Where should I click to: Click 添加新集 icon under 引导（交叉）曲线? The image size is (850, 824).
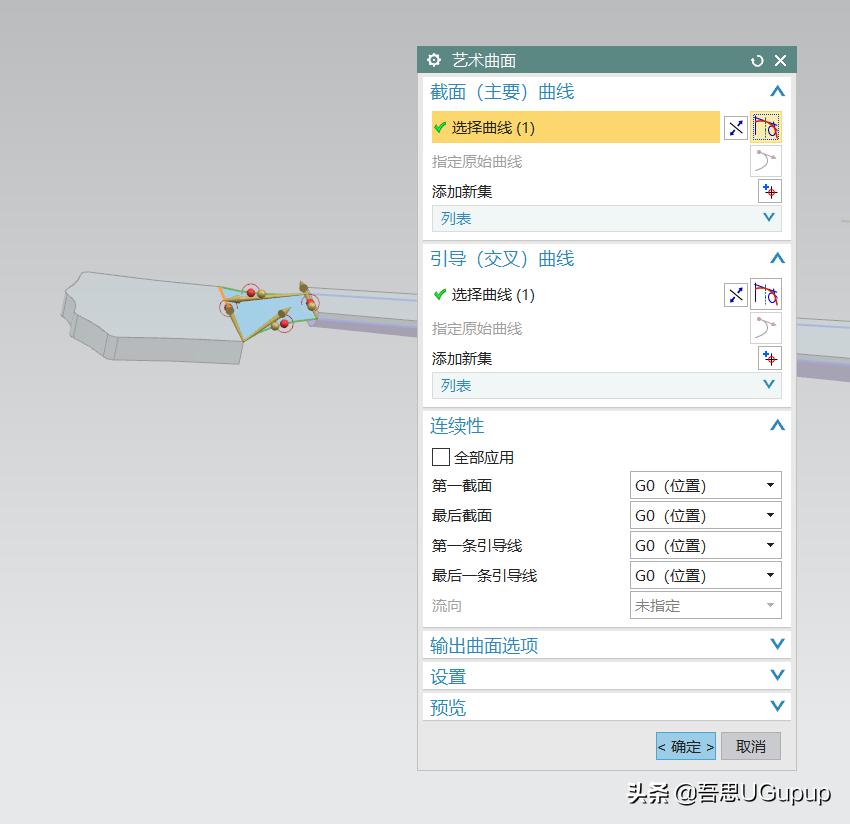pyautogui.click(x=769, y=357)
